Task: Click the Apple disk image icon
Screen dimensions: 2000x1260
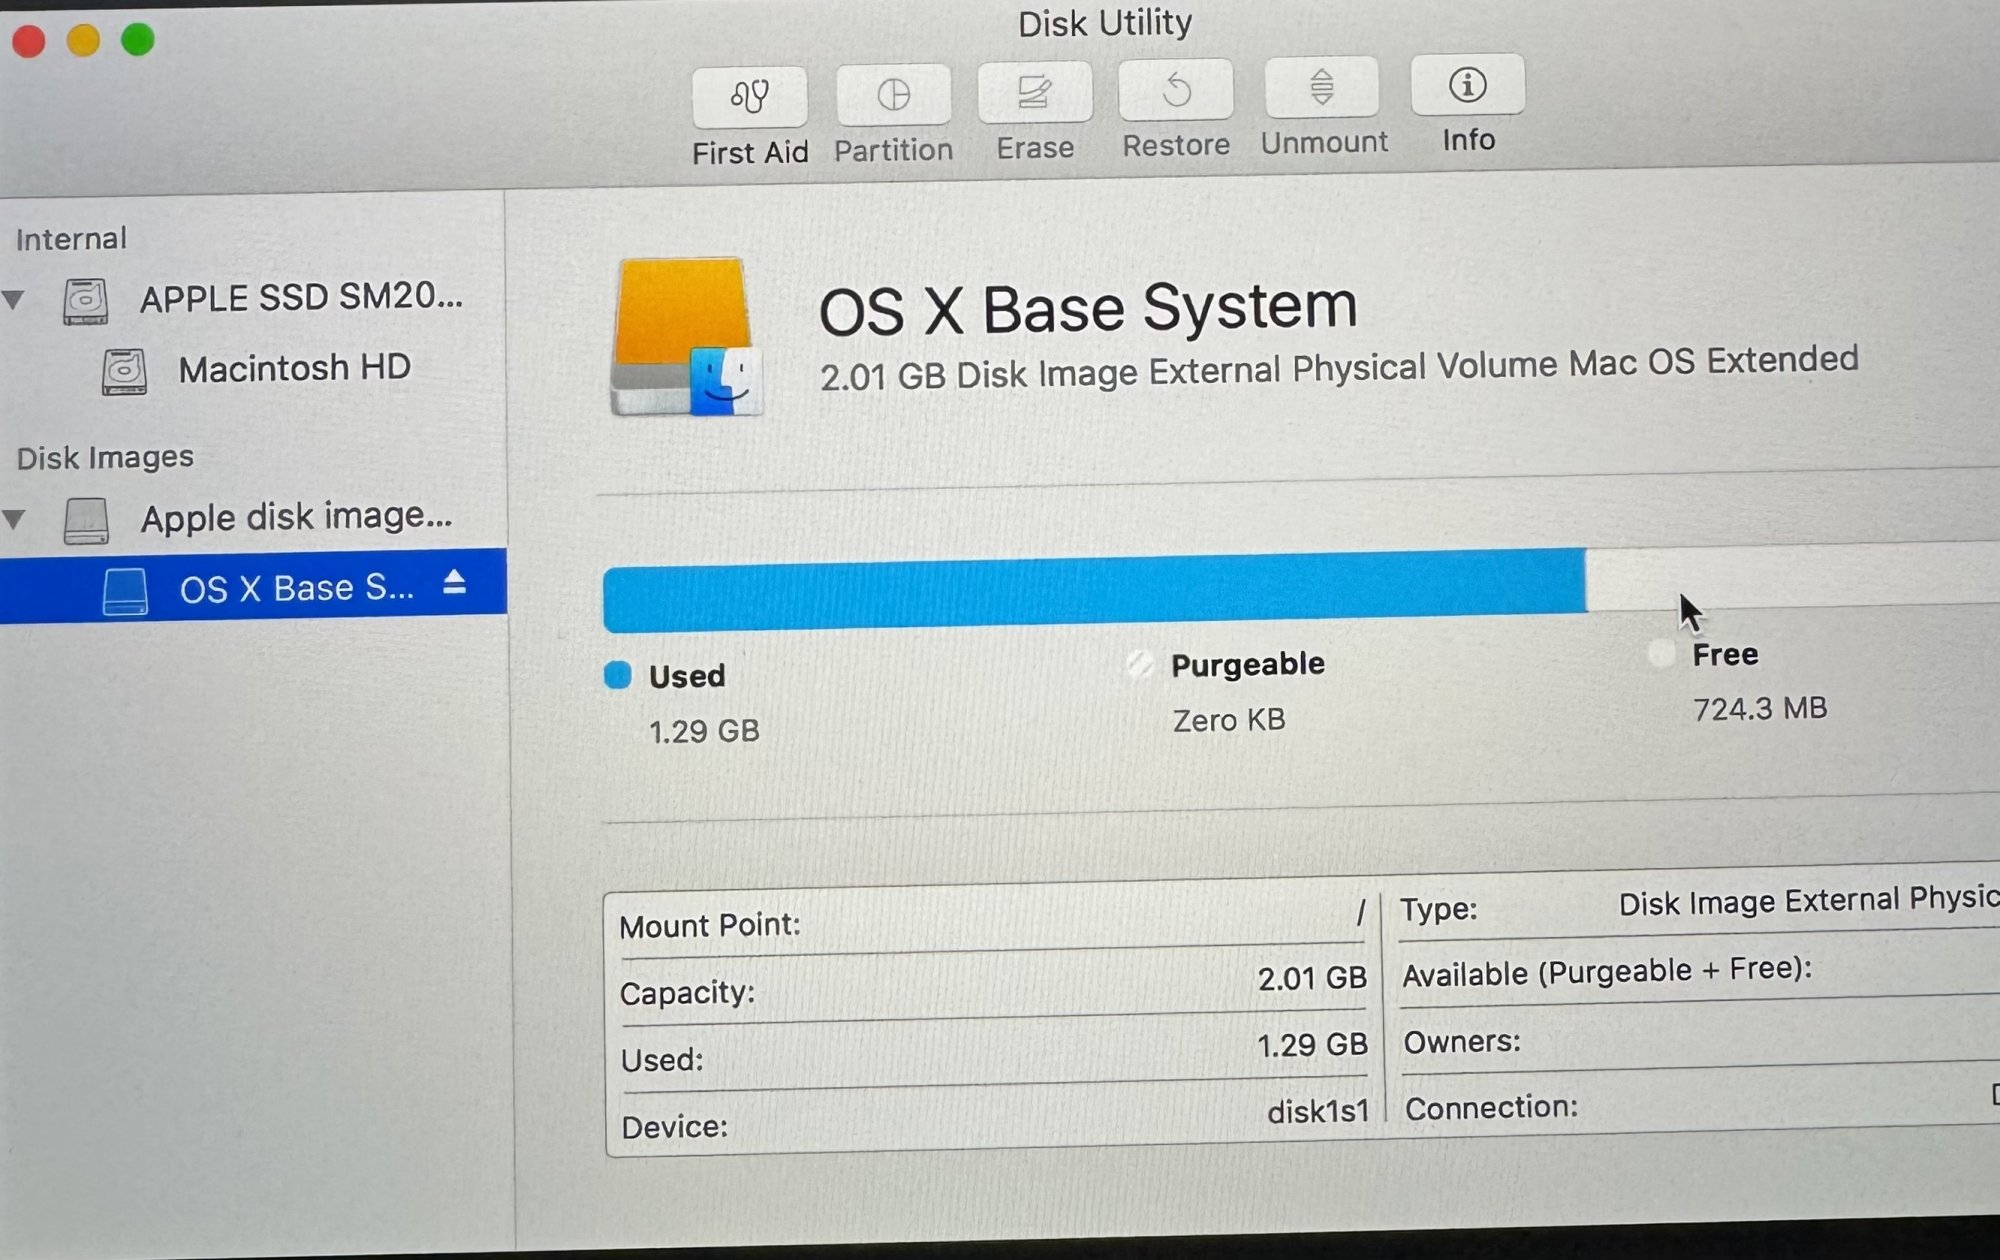Action: click(86, 521)
